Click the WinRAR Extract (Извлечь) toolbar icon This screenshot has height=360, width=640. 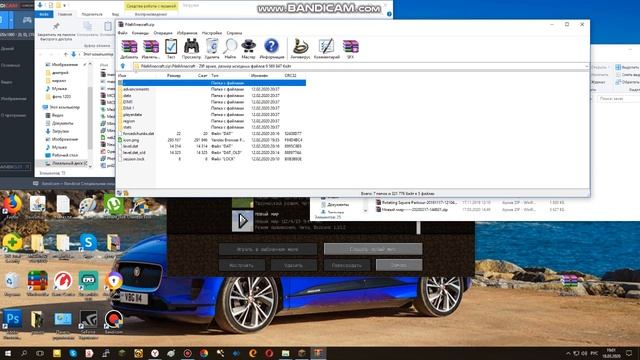point(151,49)
